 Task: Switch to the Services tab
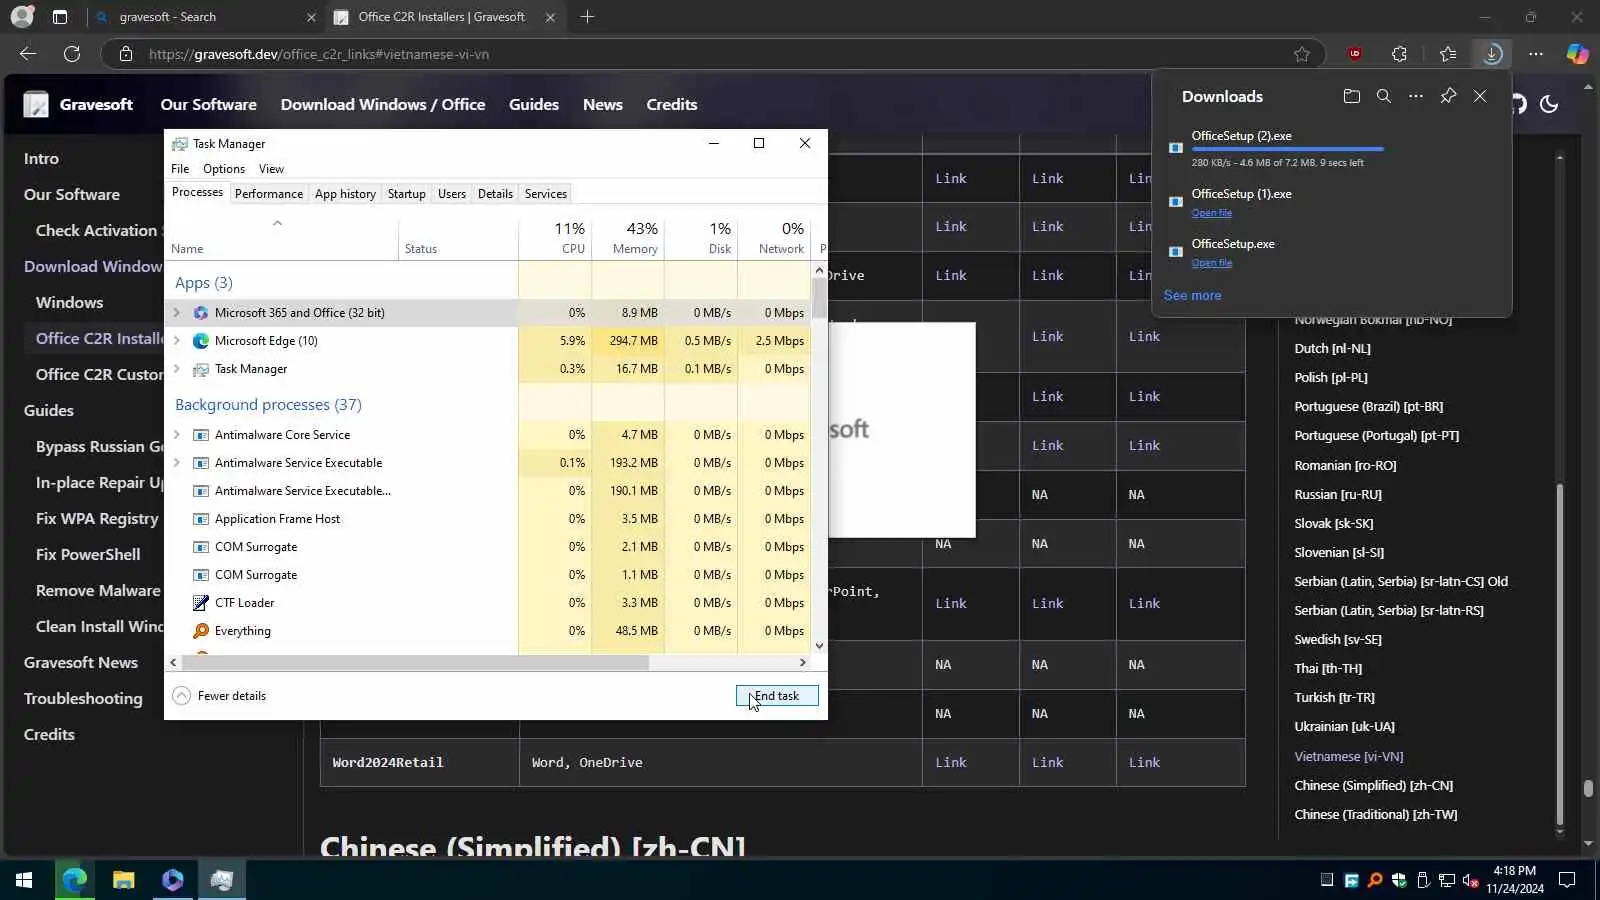pos(546,194)
